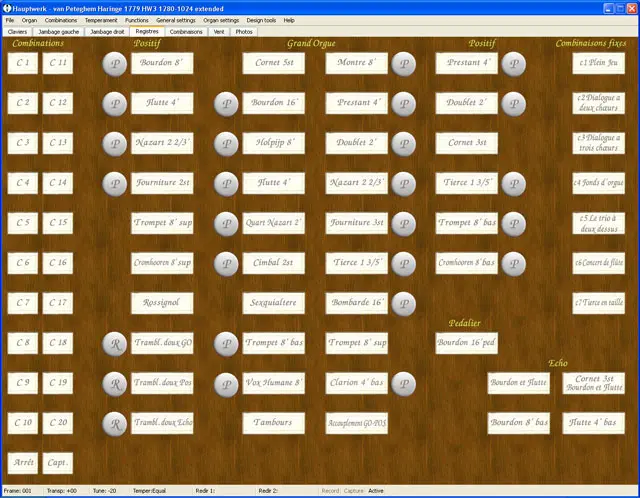Click the P button beside Bombarde 16'

tap(403, 303)
